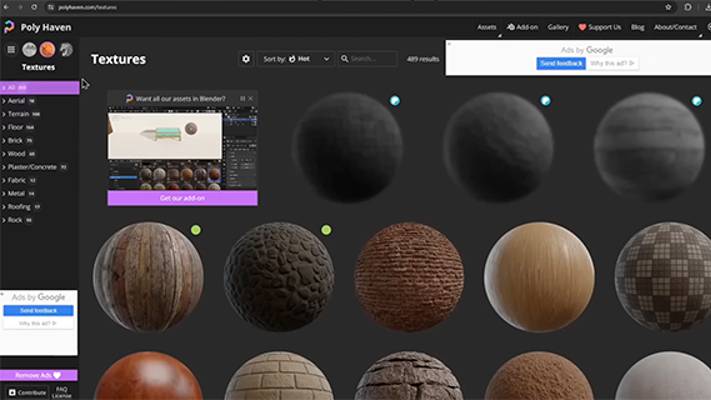Open the checkered tile texture sphere
Screen dimensions: 711x400
click(663, 276)
